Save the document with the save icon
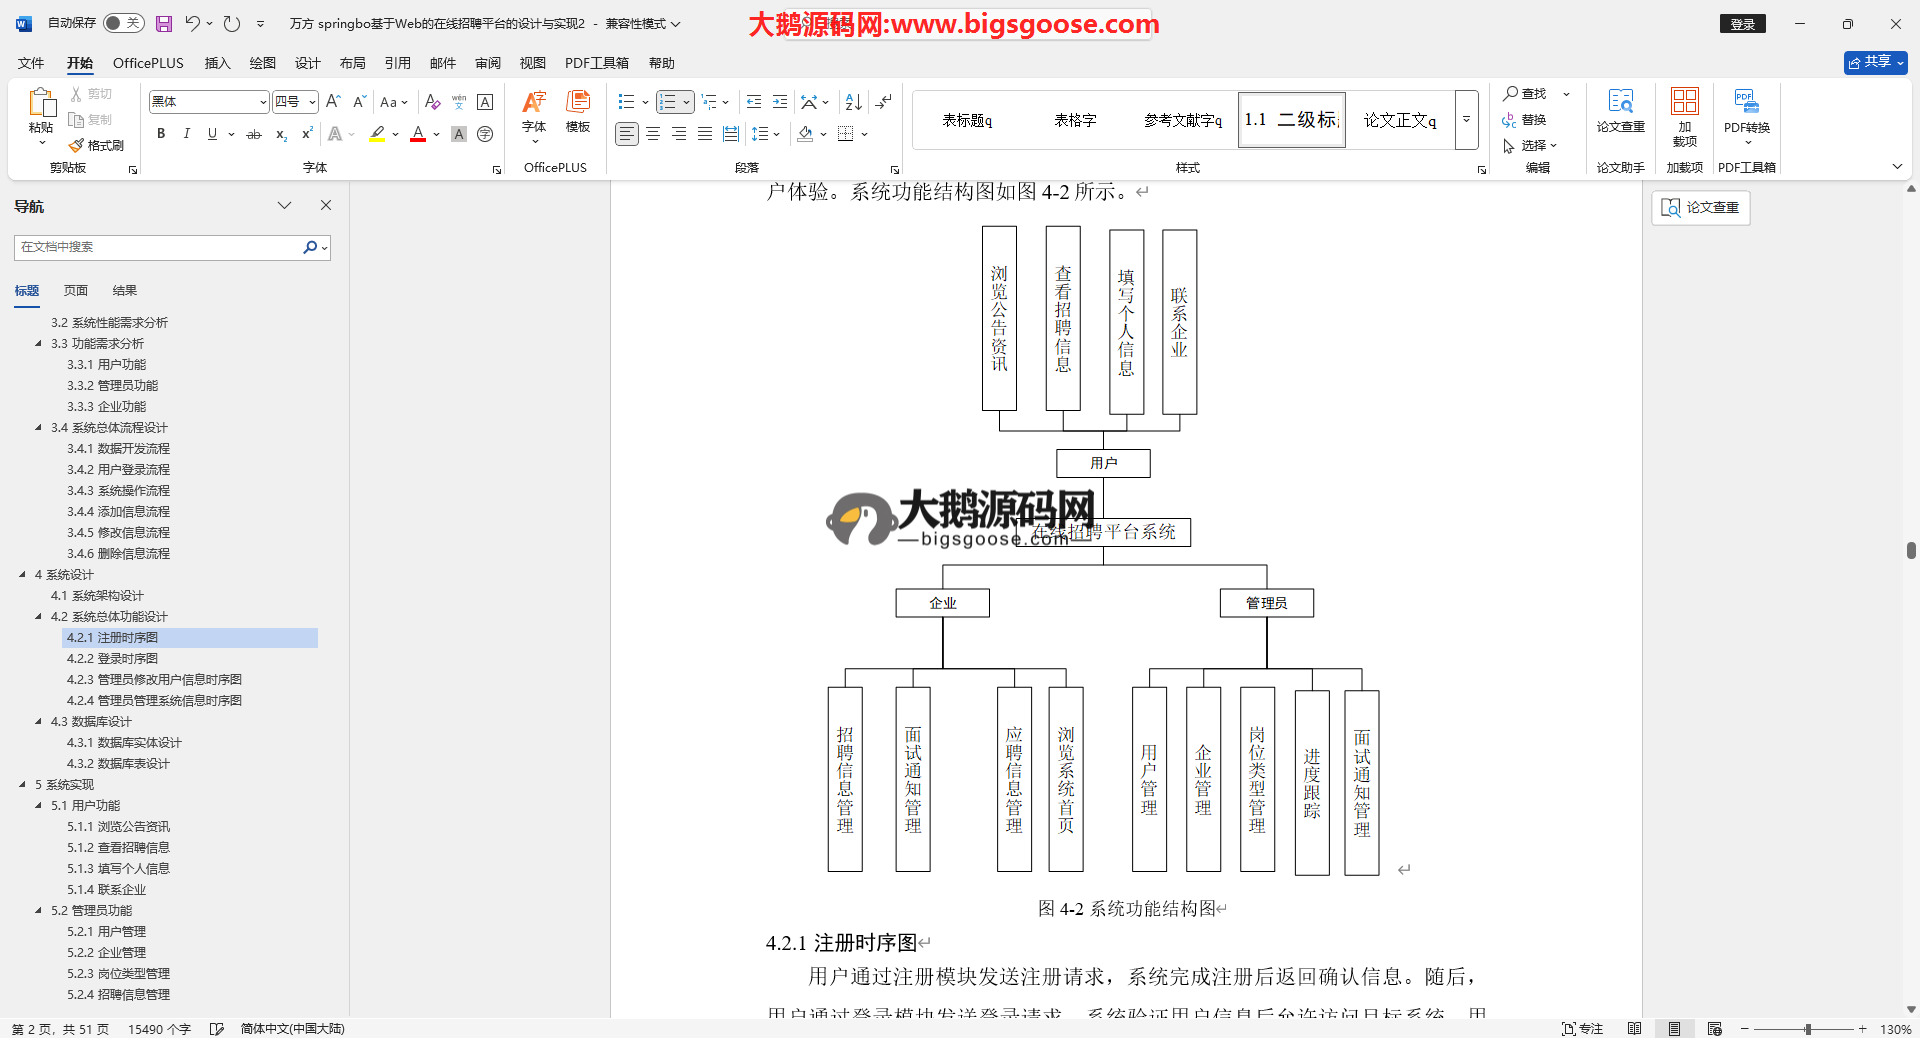 pyautogui.click(x=164, y=23)
